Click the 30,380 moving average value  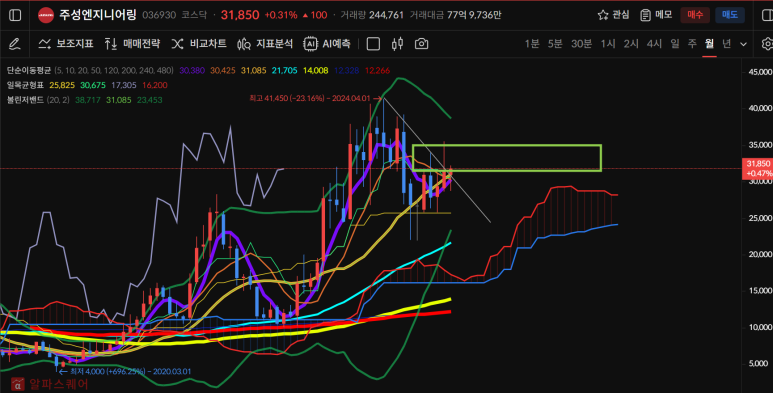[192, 71]
